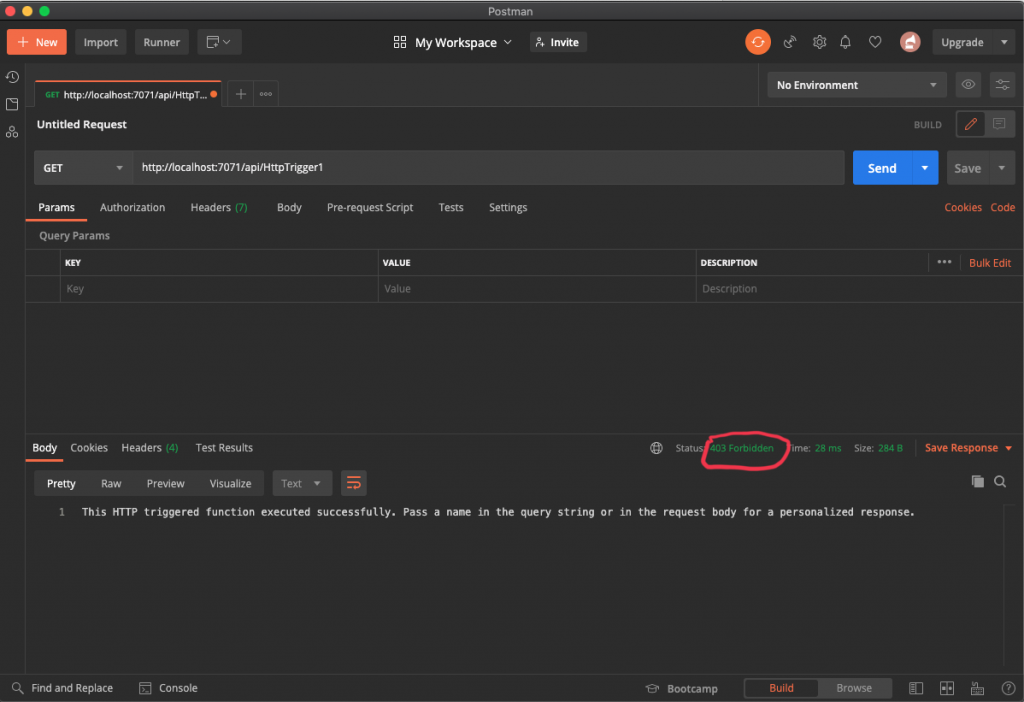Open response Headers (4) tab
1024x702 pixels.
pyautogui.click(x=150, y=448)
